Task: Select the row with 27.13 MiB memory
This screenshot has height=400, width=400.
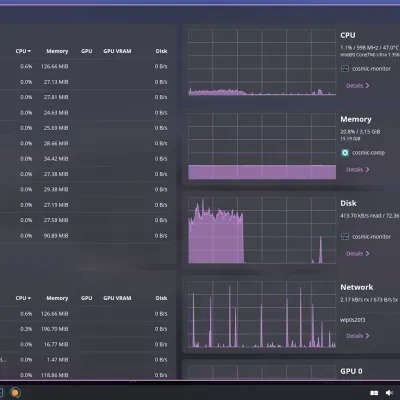Action: click(x=86, y=82)
